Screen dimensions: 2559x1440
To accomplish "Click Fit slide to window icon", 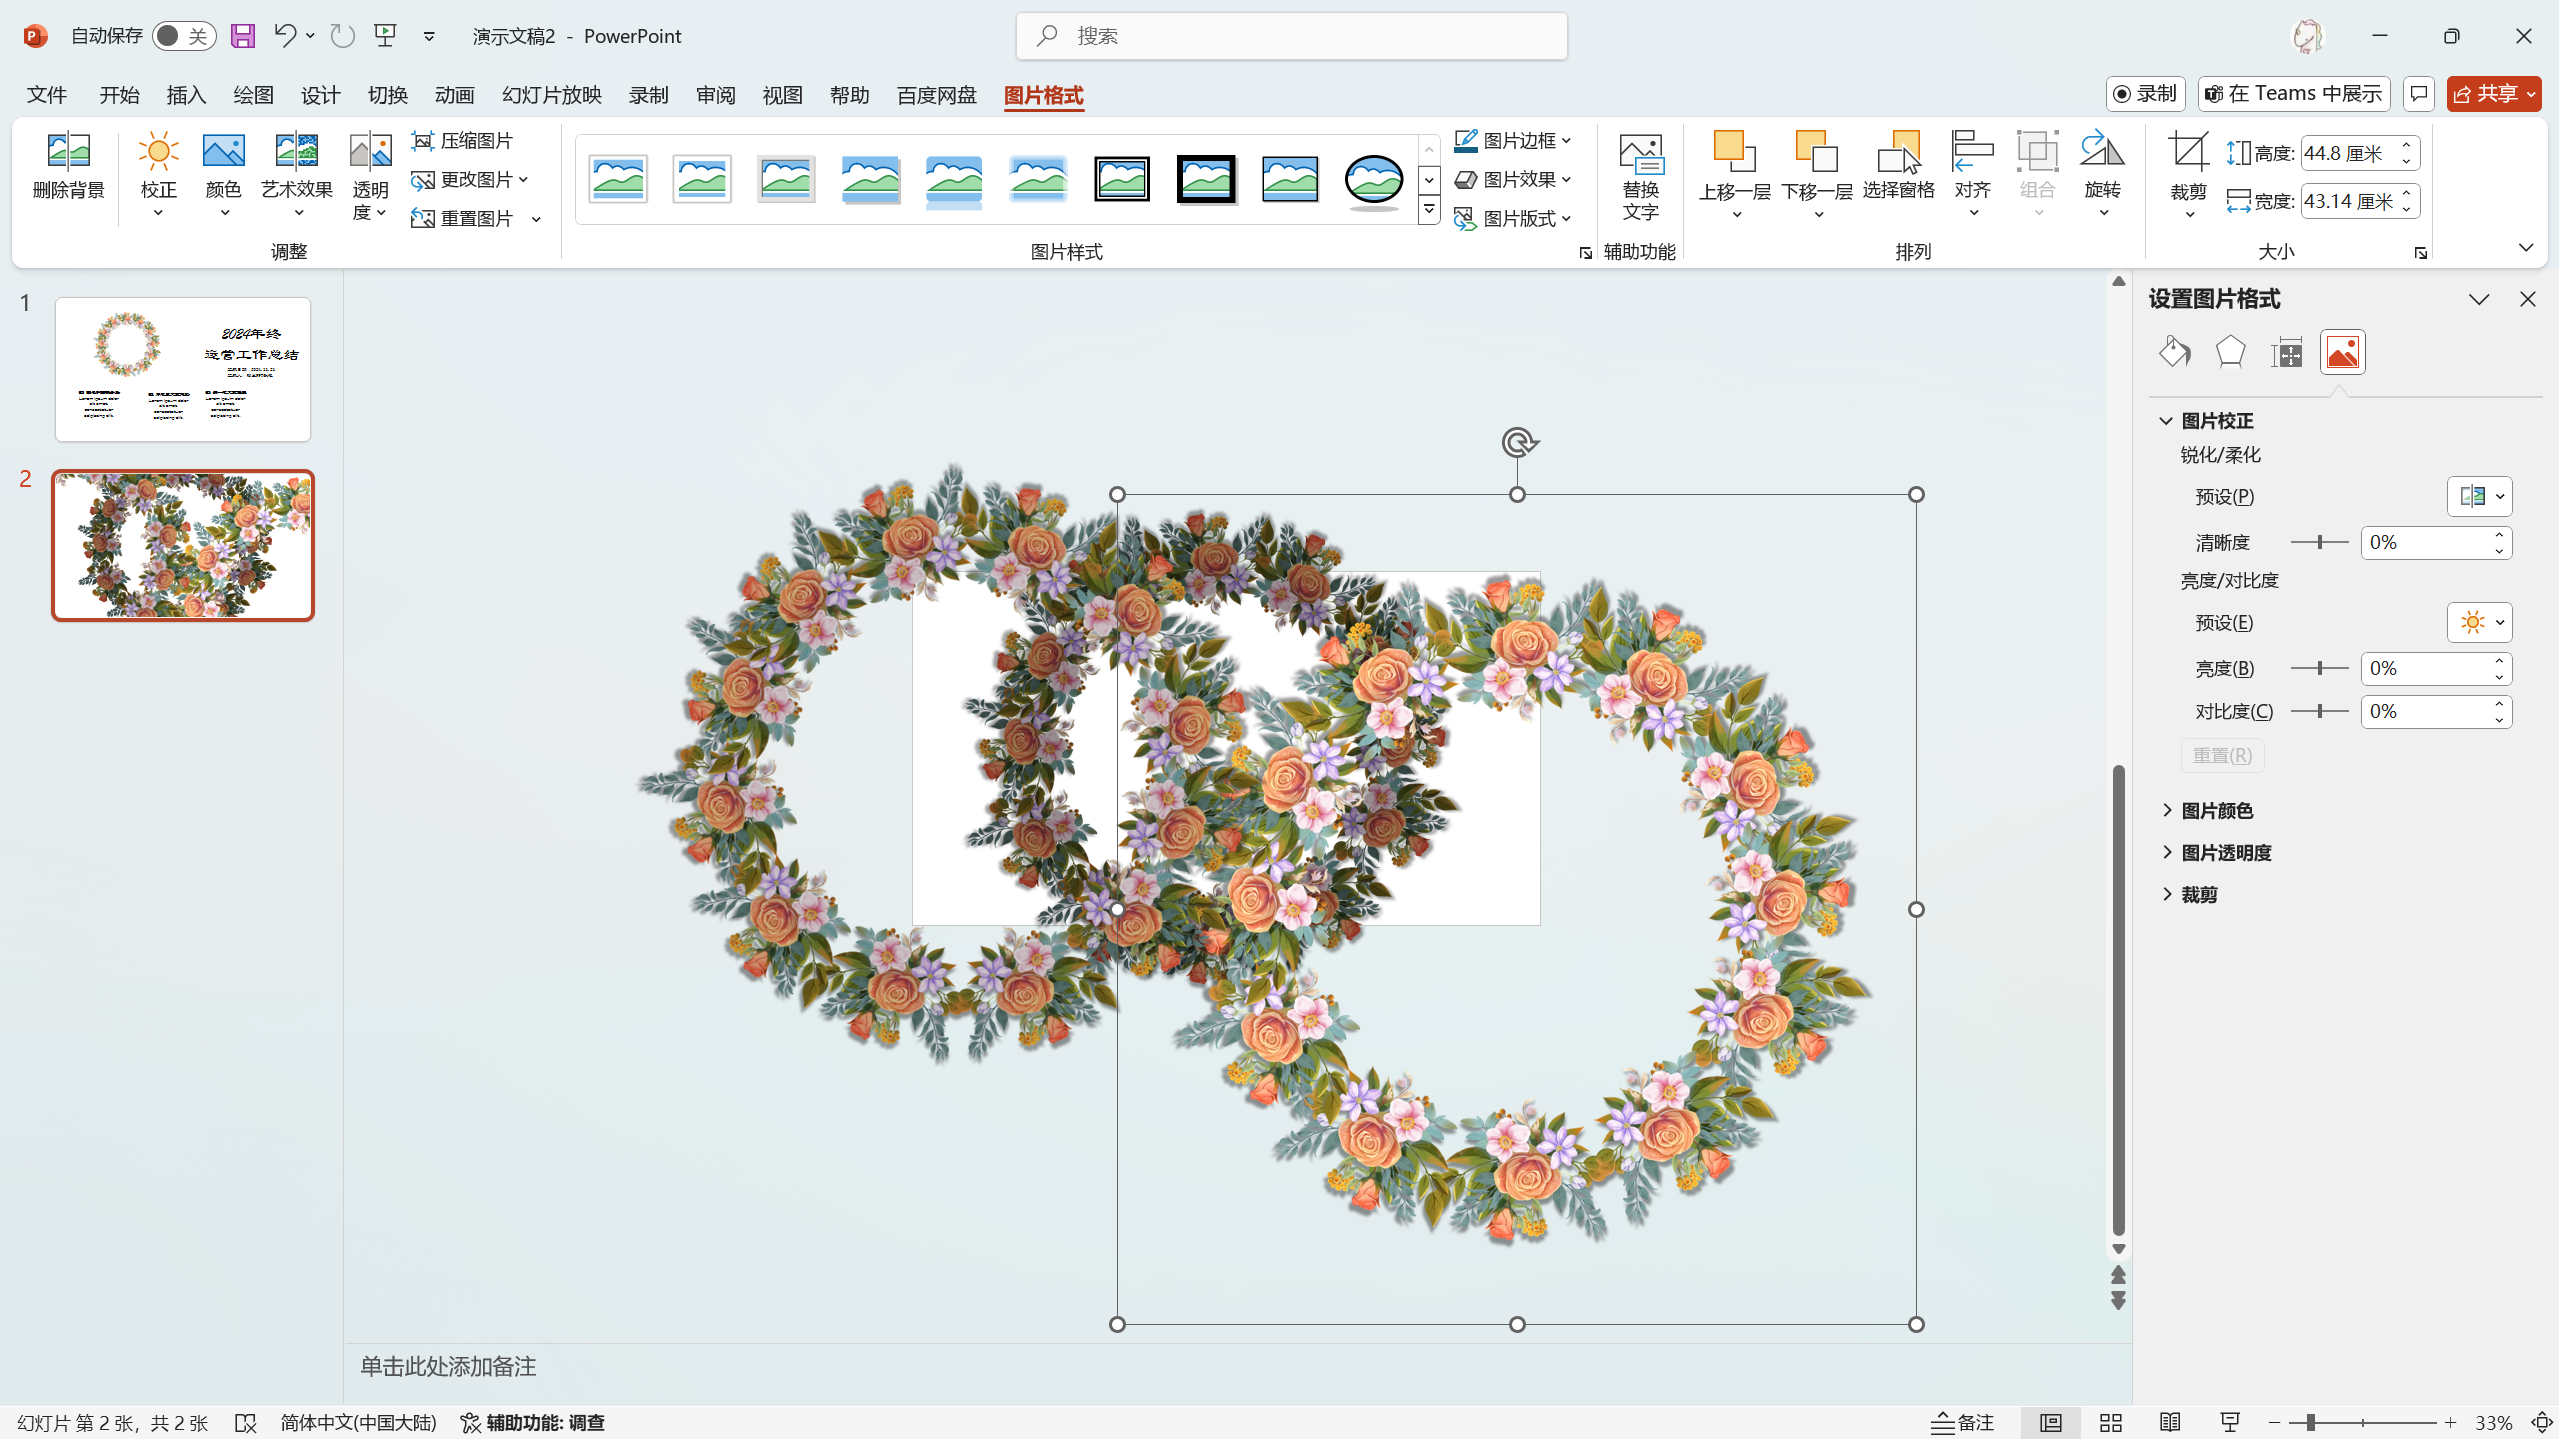I will [x=2542, y=1422].
